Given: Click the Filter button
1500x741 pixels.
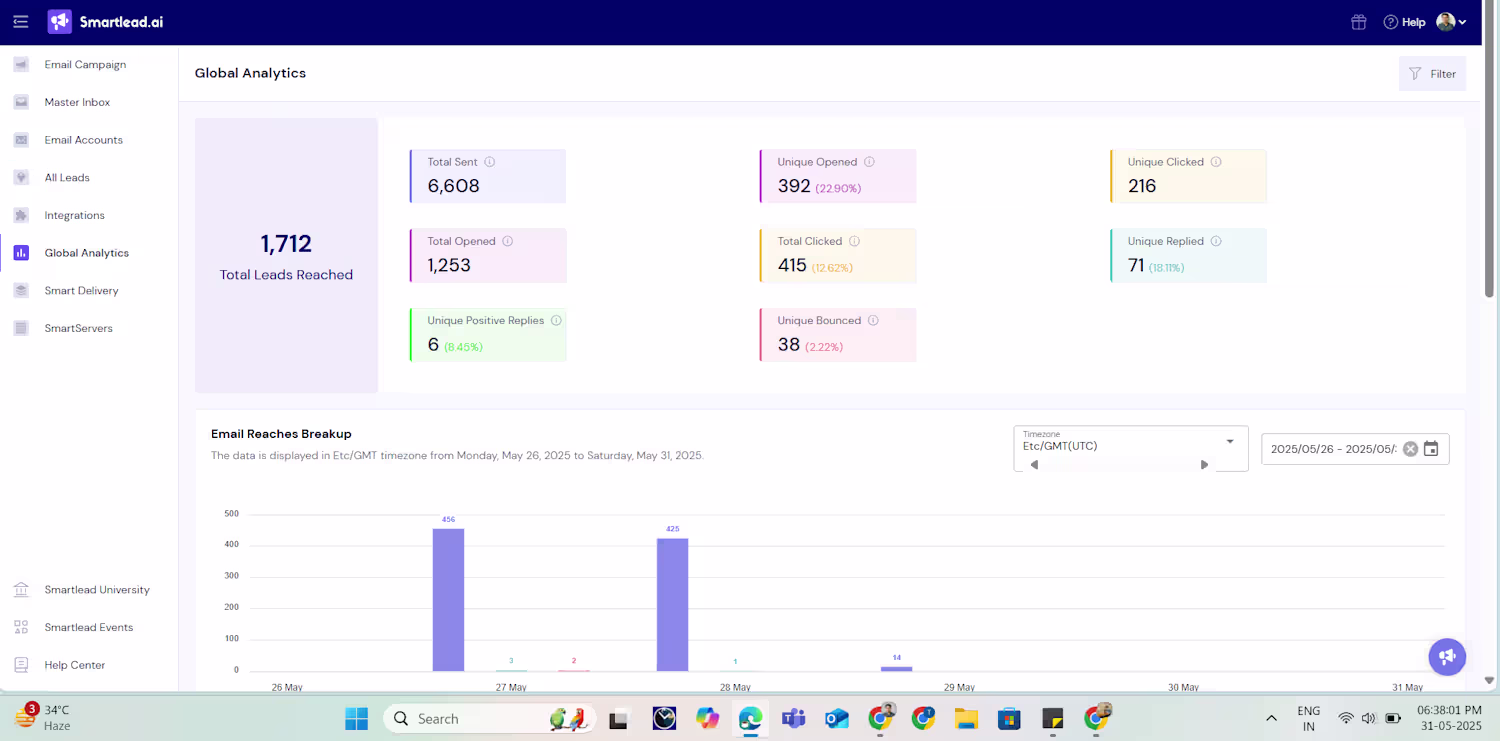Looking at the screenshot, I should [x=1432, y=74].
